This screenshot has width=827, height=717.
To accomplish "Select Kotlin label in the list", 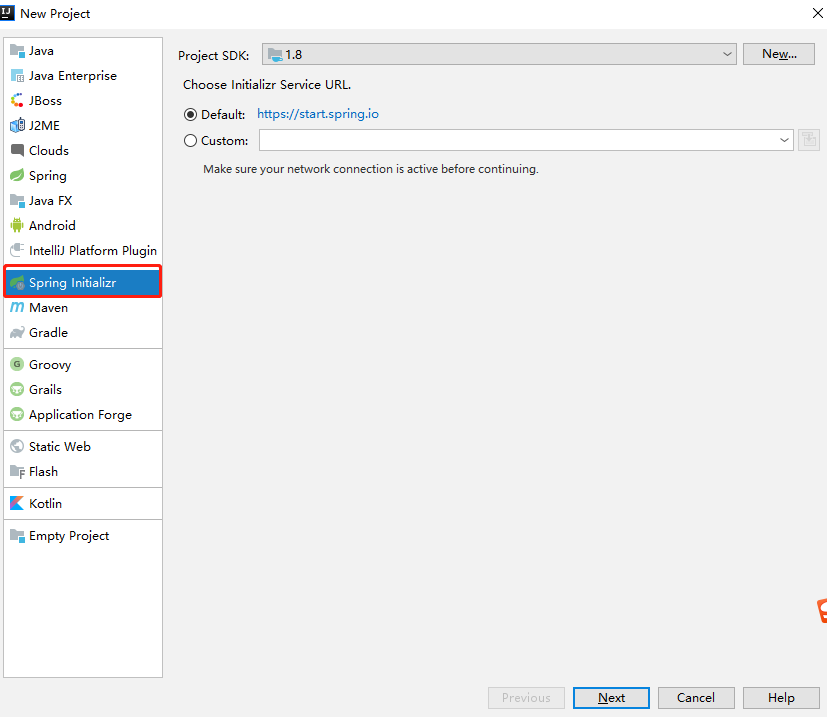I will [45, 503].
